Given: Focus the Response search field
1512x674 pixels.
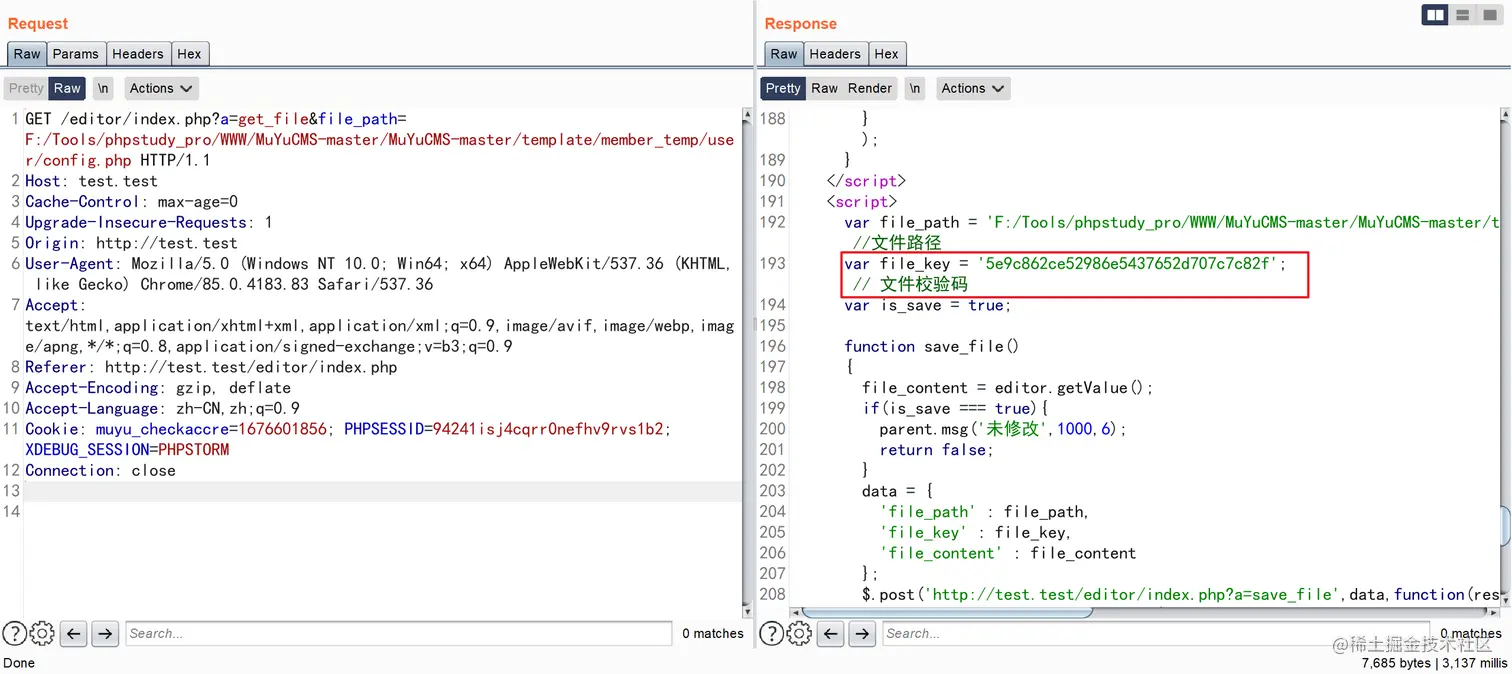Looking at the screenshot, I should 1156,633.
